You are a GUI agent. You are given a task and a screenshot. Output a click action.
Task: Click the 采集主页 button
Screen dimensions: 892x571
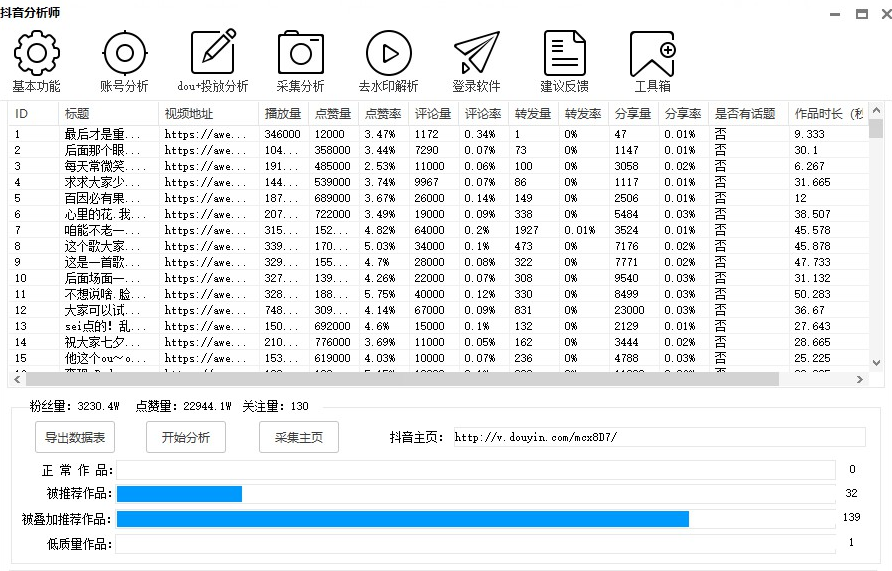[x=298, y=437]
